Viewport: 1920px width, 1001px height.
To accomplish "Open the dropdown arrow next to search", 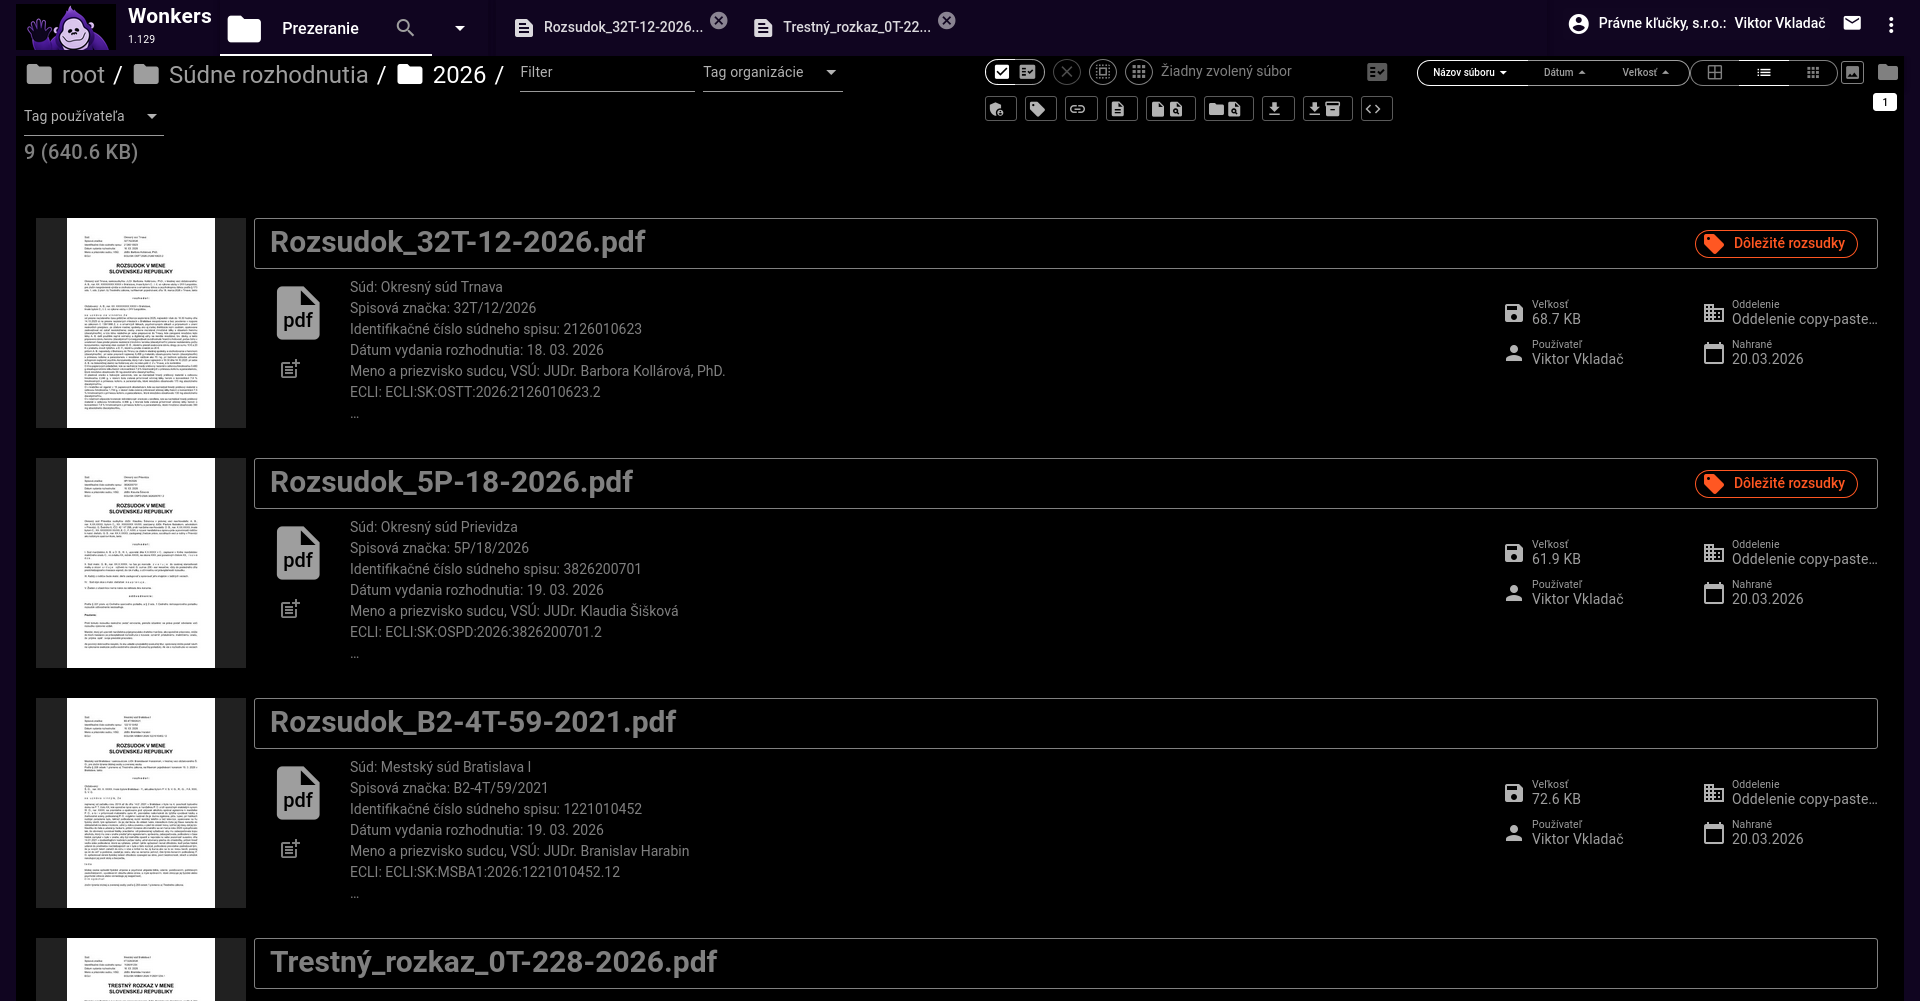I will (x=460, y=28).
